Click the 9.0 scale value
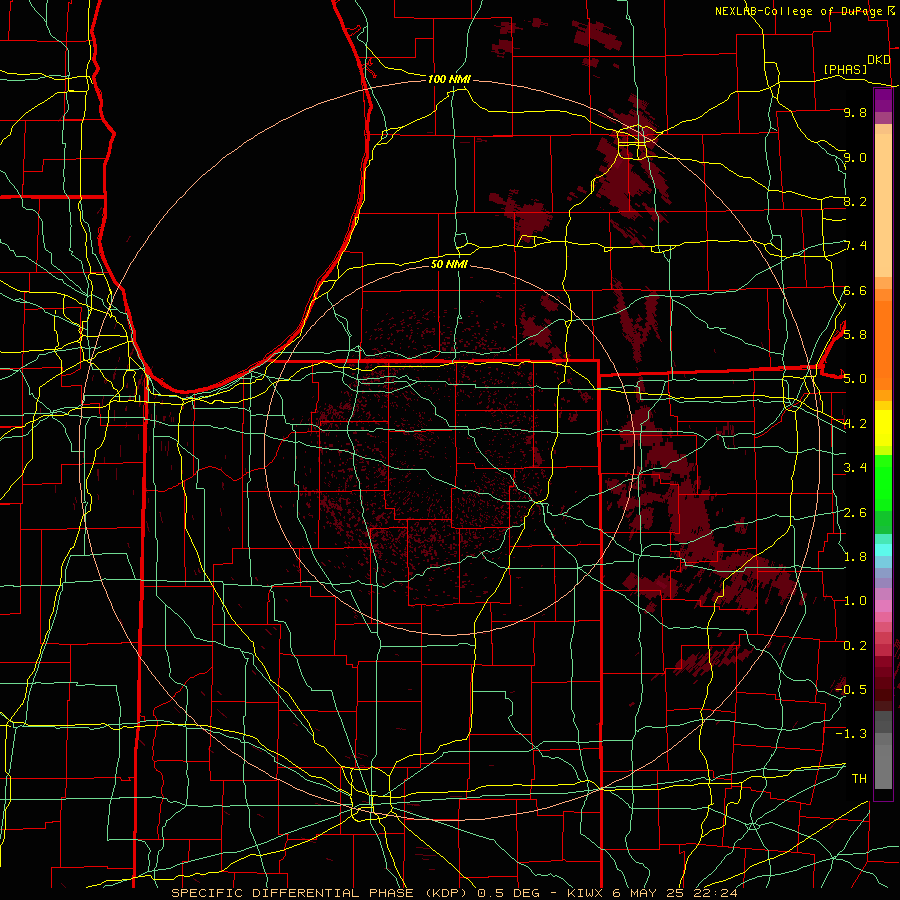900x900 pixels. (x=855, y=157)
